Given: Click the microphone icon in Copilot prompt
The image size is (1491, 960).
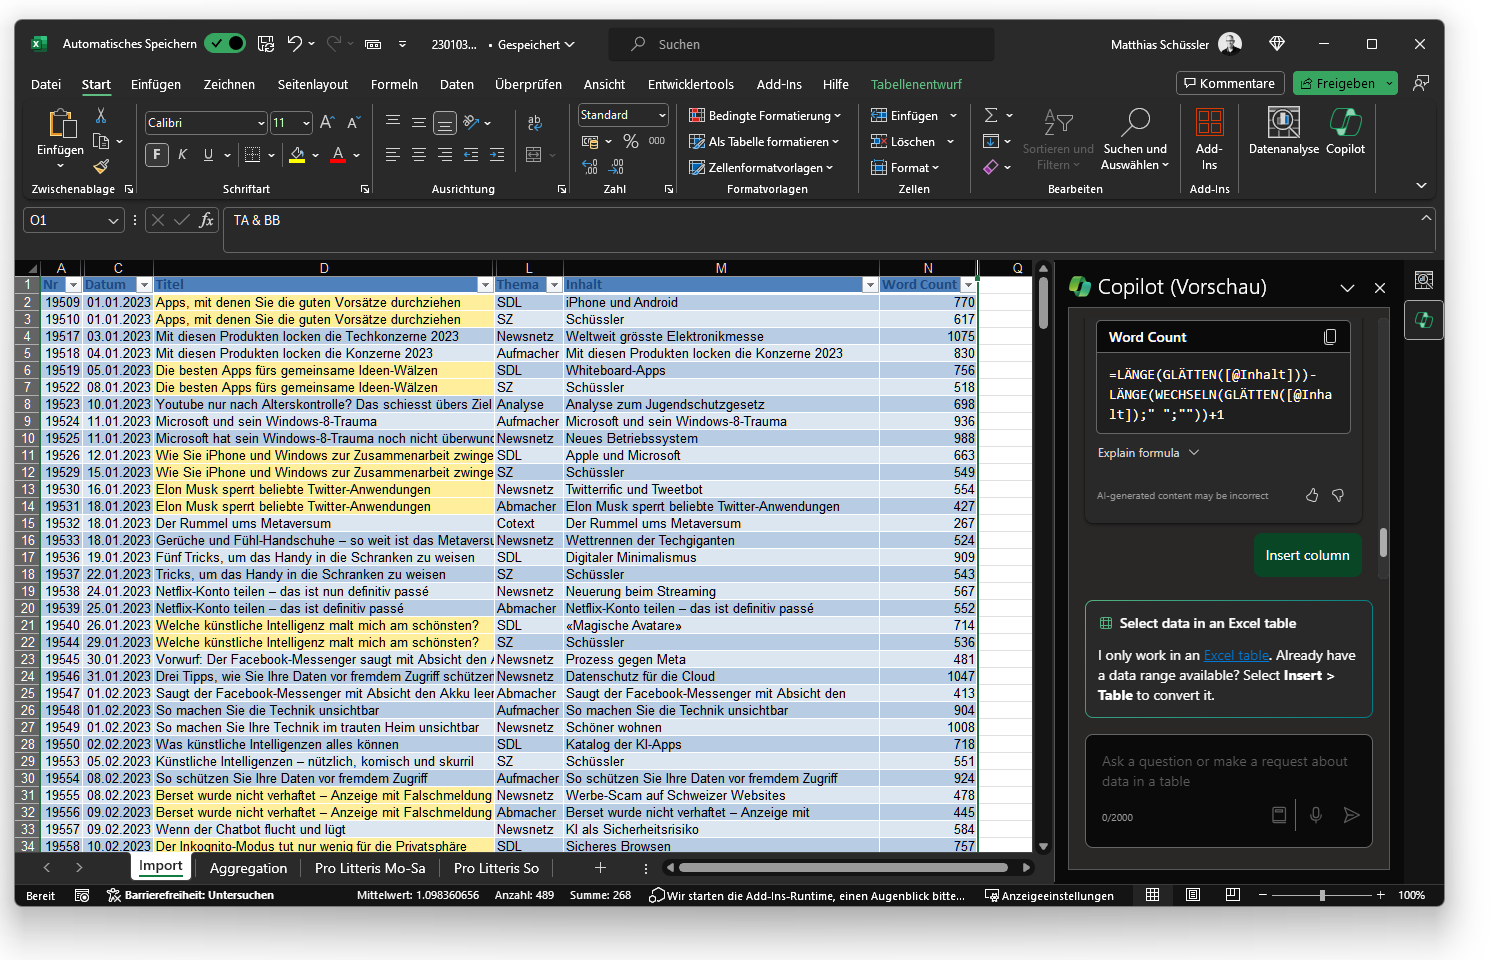Looking at the screenshot, I should click(1316, 815).
